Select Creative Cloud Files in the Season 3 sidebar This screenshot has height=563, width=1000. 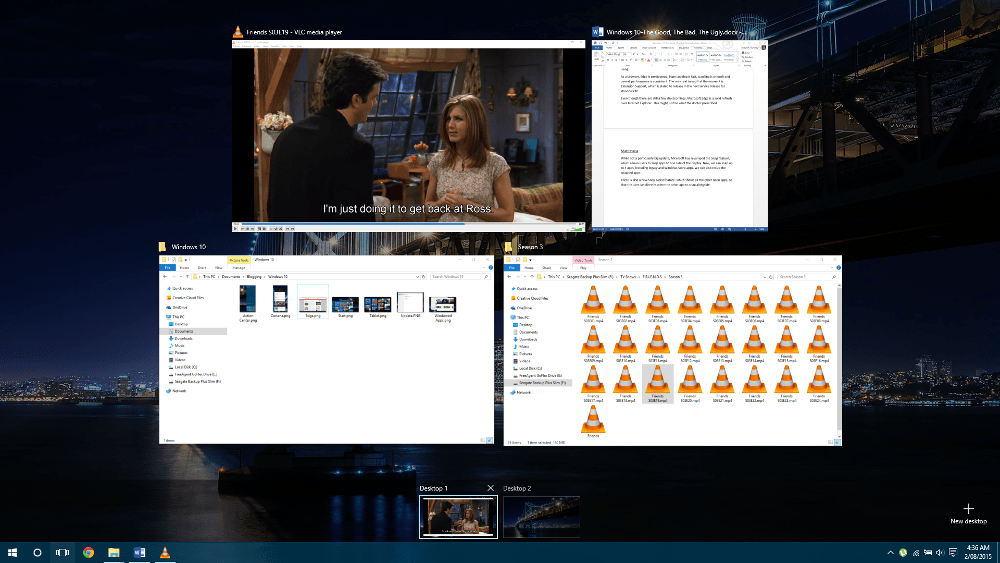[530, 298]
